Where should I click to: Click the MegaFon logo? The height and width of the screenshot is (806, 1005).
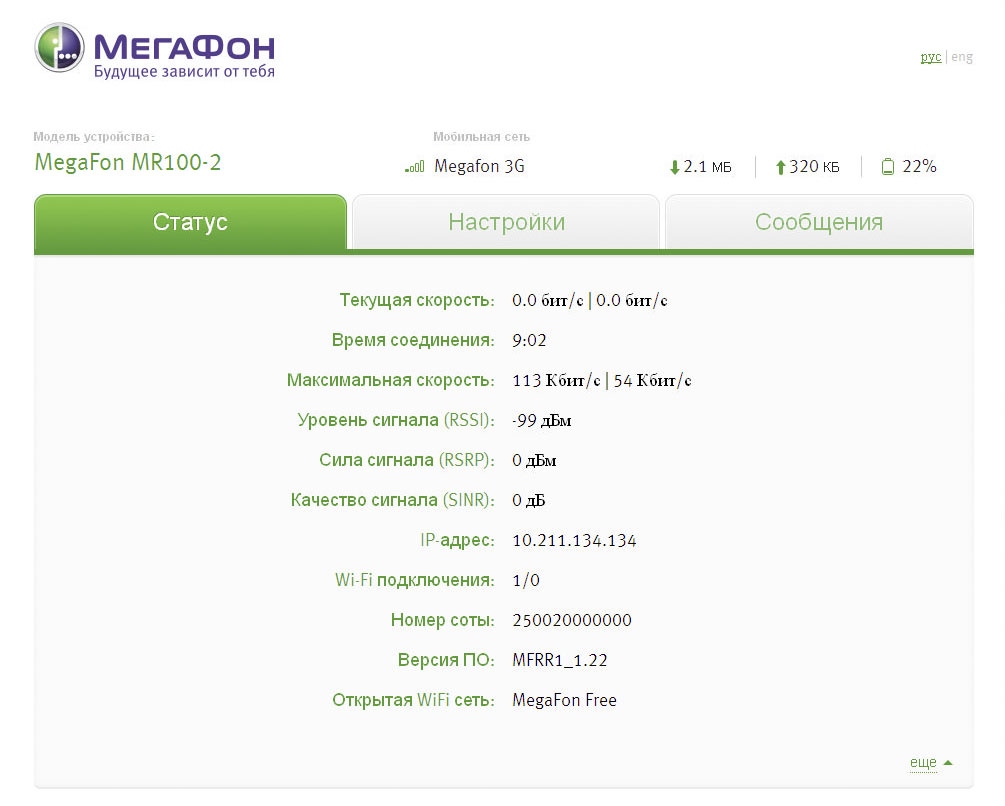coord(154,49)
